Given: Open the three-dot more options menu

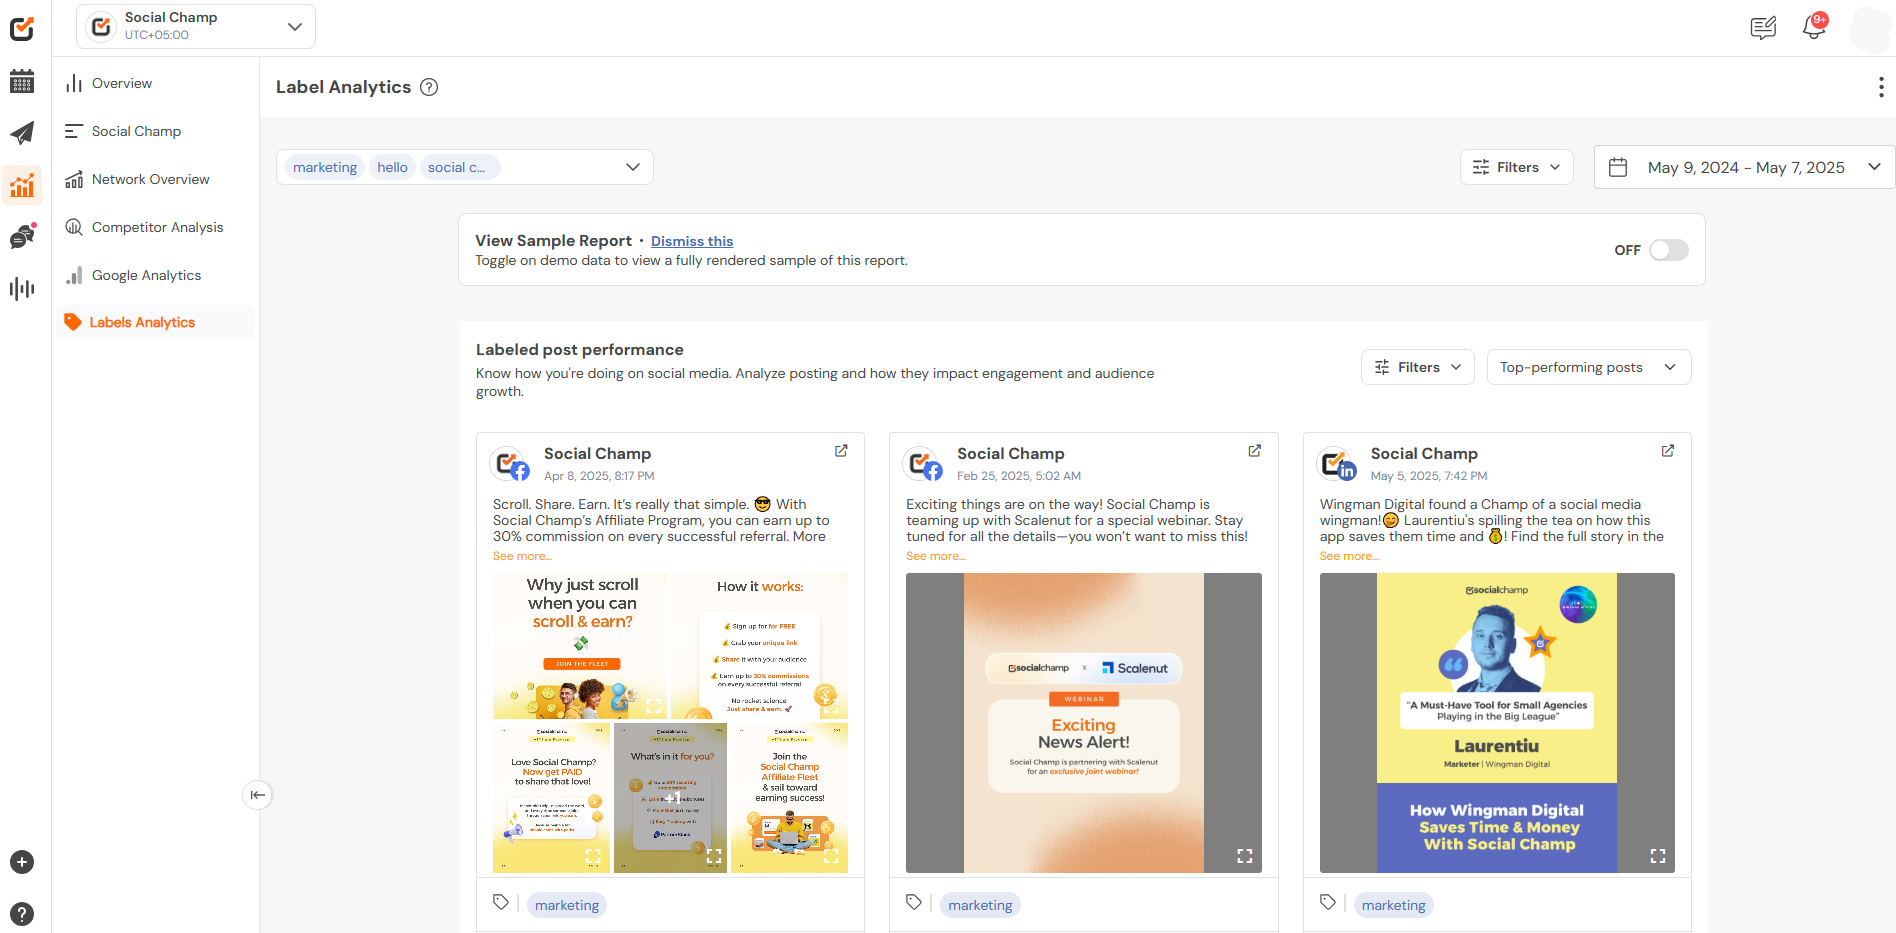Looking at the screenshot, I should tap(1881, 87).
